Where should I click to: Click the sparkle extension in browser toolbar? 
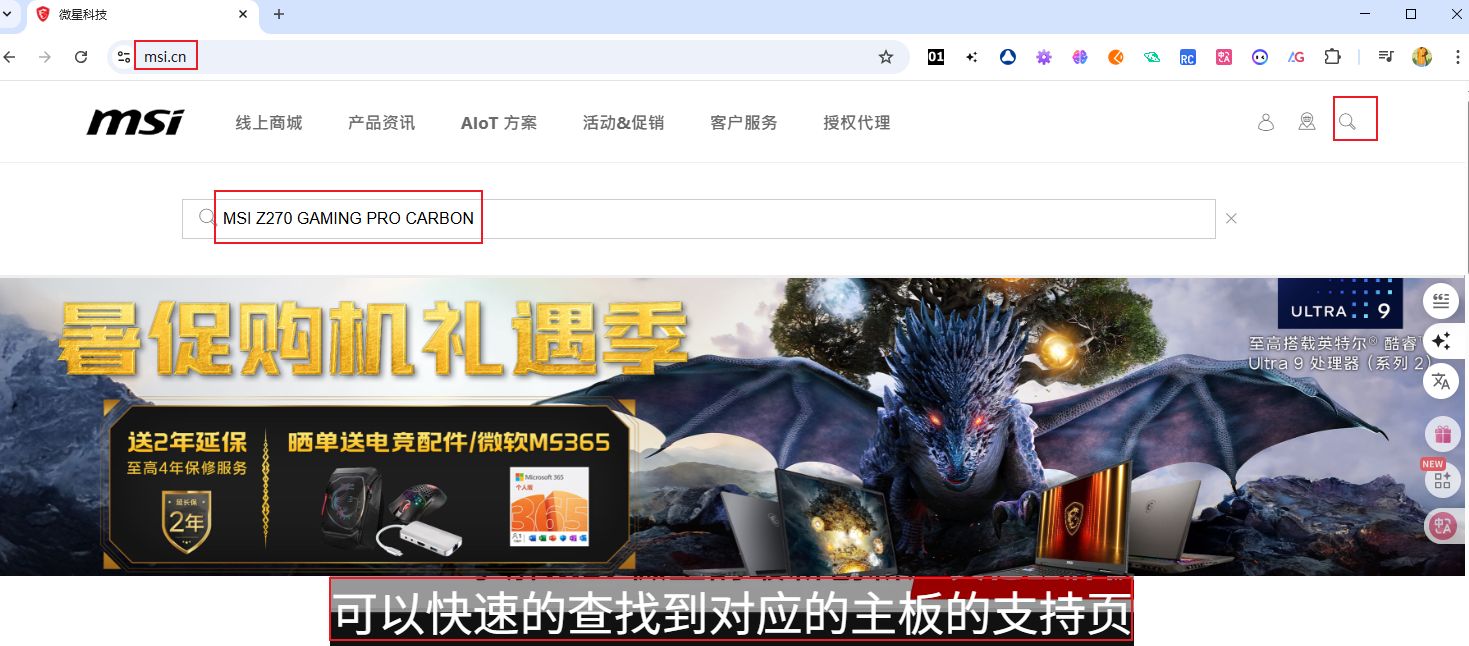click(x=972, y=57)
